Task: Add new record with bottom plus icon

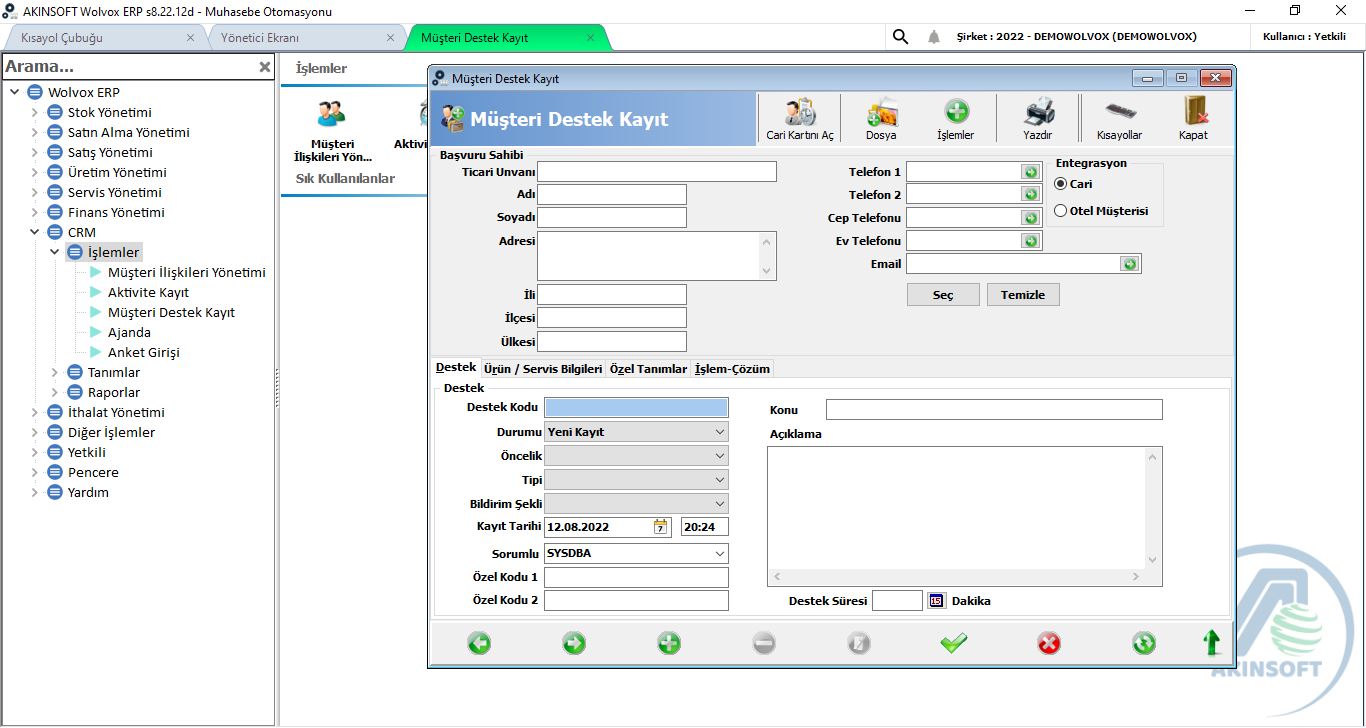Action: [x=669, y=643]
